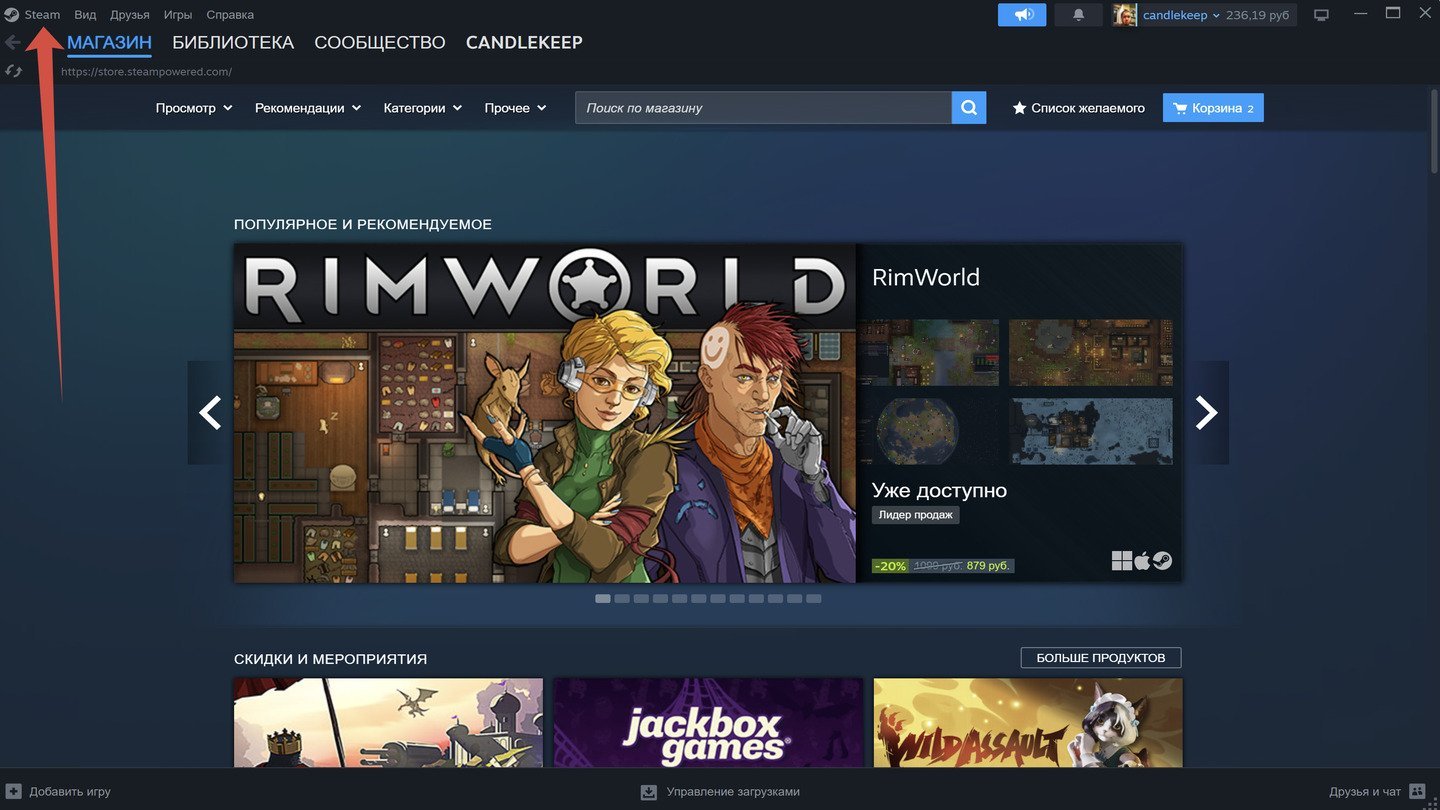Reload page with the refresh icon
This screenshot has width=1440, height=810.
coord(13,71)
